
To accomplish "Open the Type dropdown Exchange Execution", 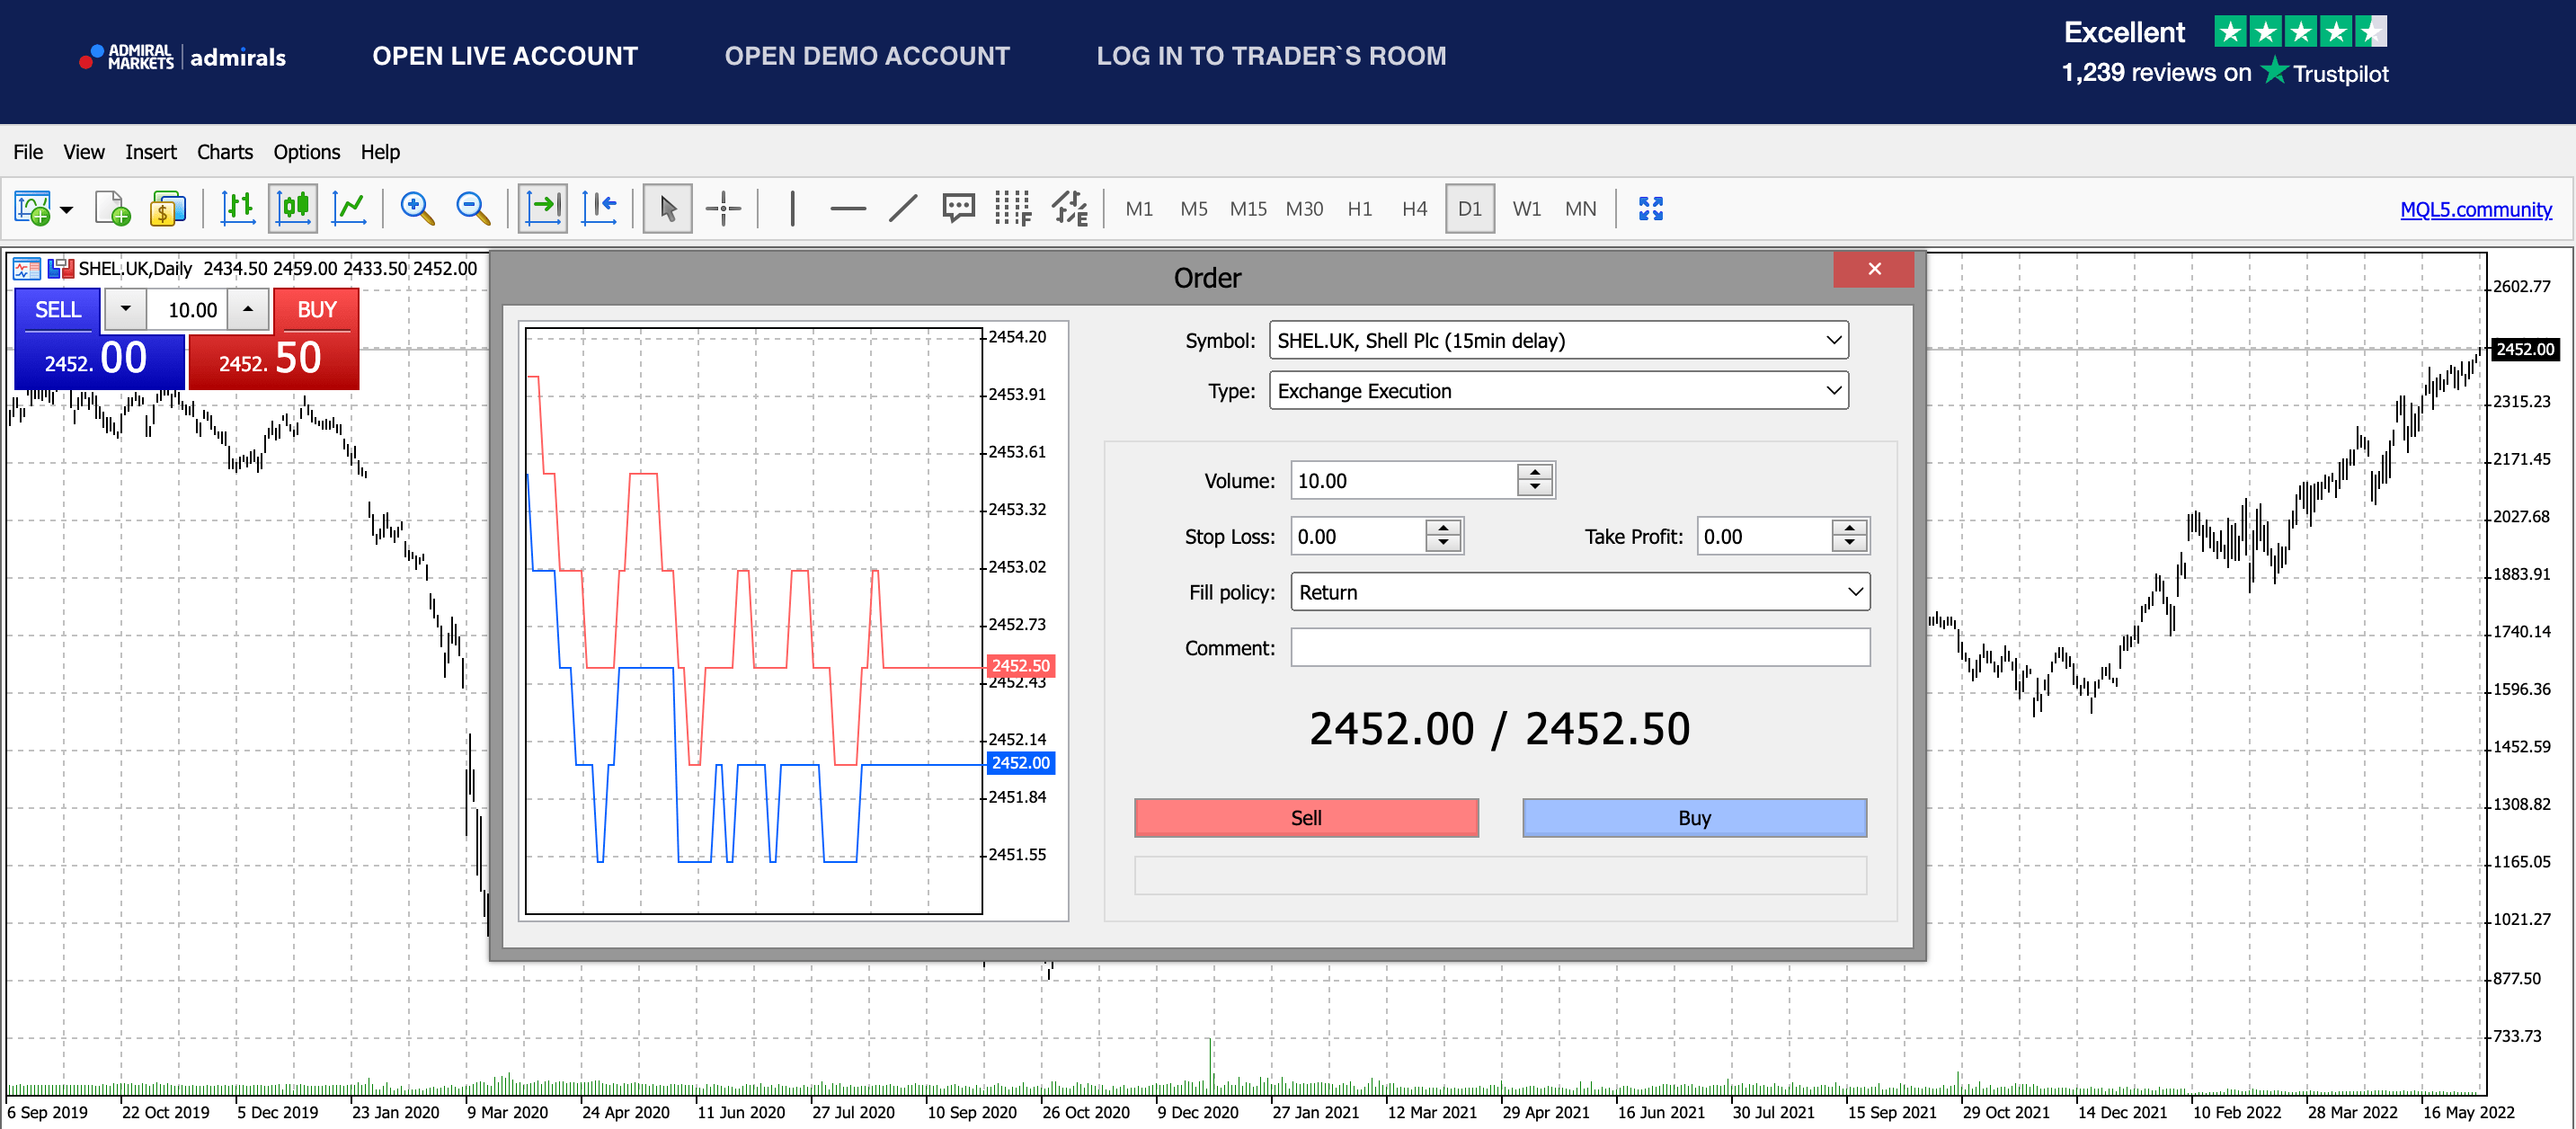I will (1558, 390).
